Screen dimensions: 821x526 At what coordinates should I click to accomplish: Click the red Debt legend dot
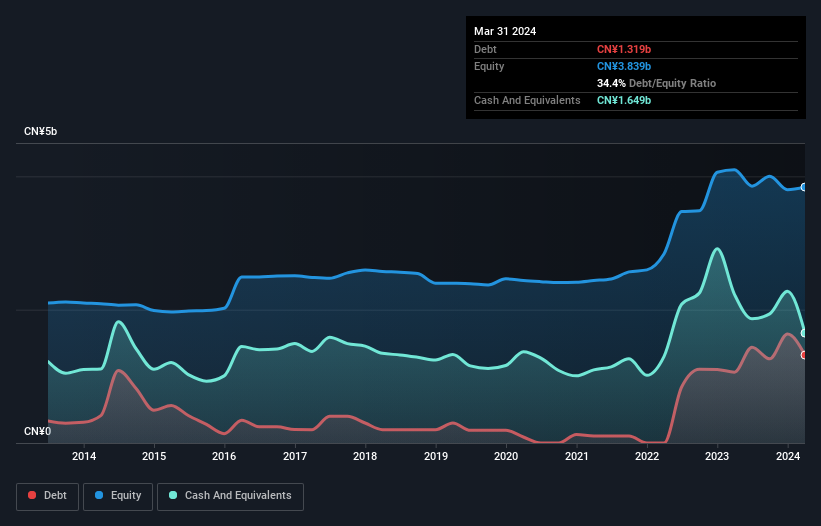(x=32, y=495)
